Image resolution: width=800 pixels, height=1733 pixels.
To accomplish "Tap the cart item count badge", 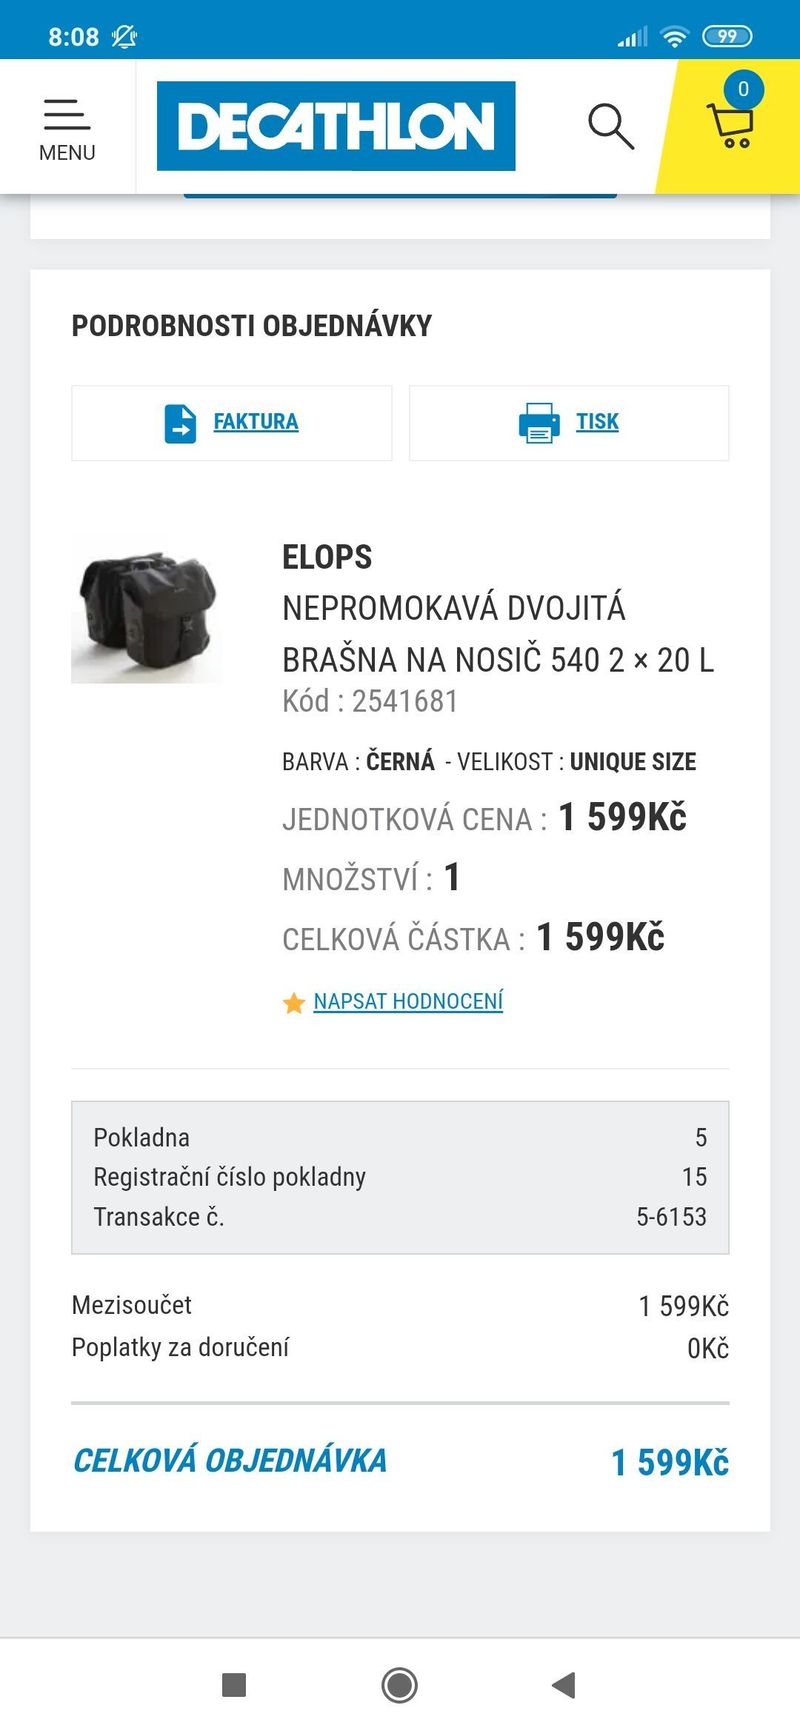I will pos(743,89).
